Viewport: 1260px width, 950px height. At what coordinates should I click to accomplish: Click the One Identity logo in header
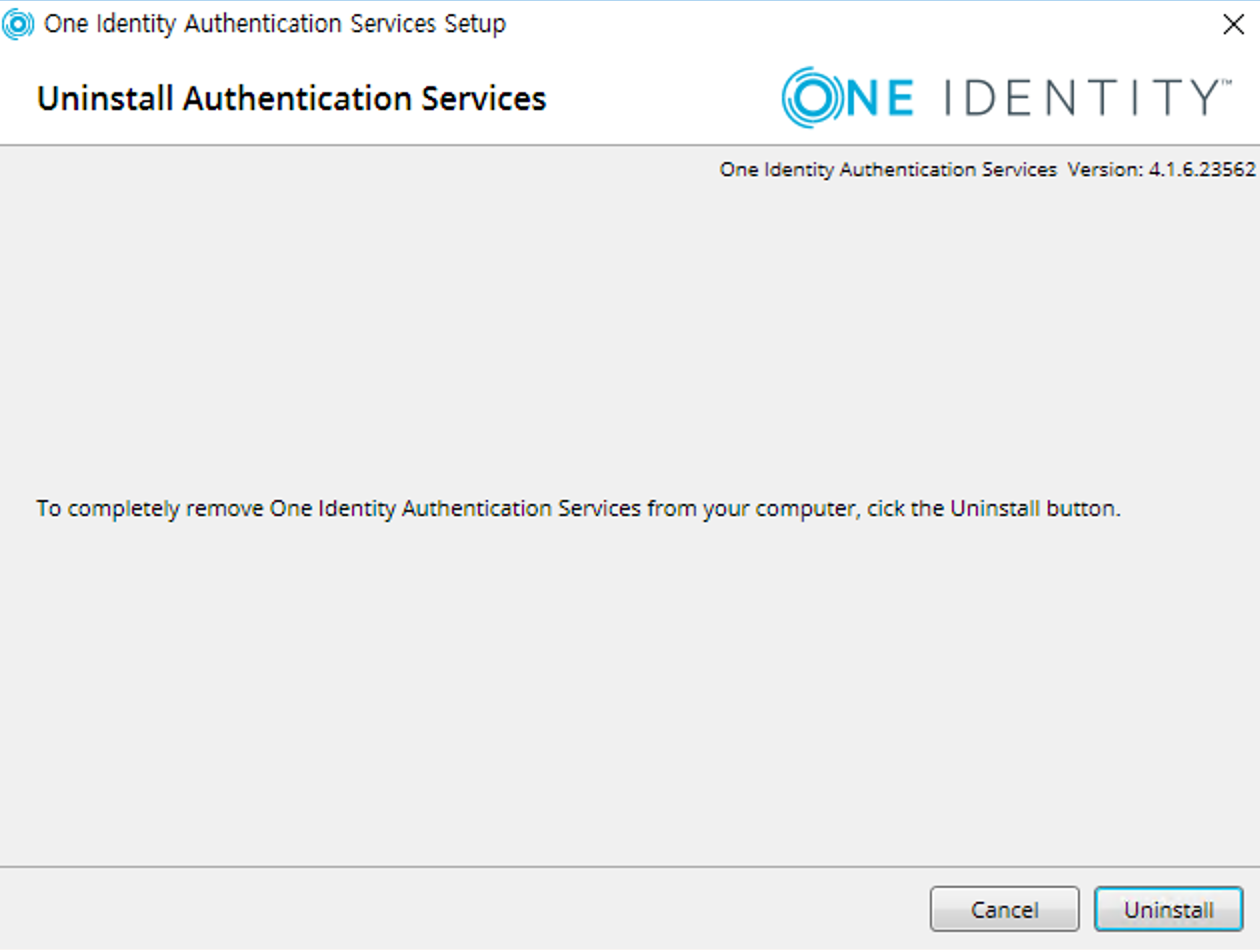[x=1006, y=97]
